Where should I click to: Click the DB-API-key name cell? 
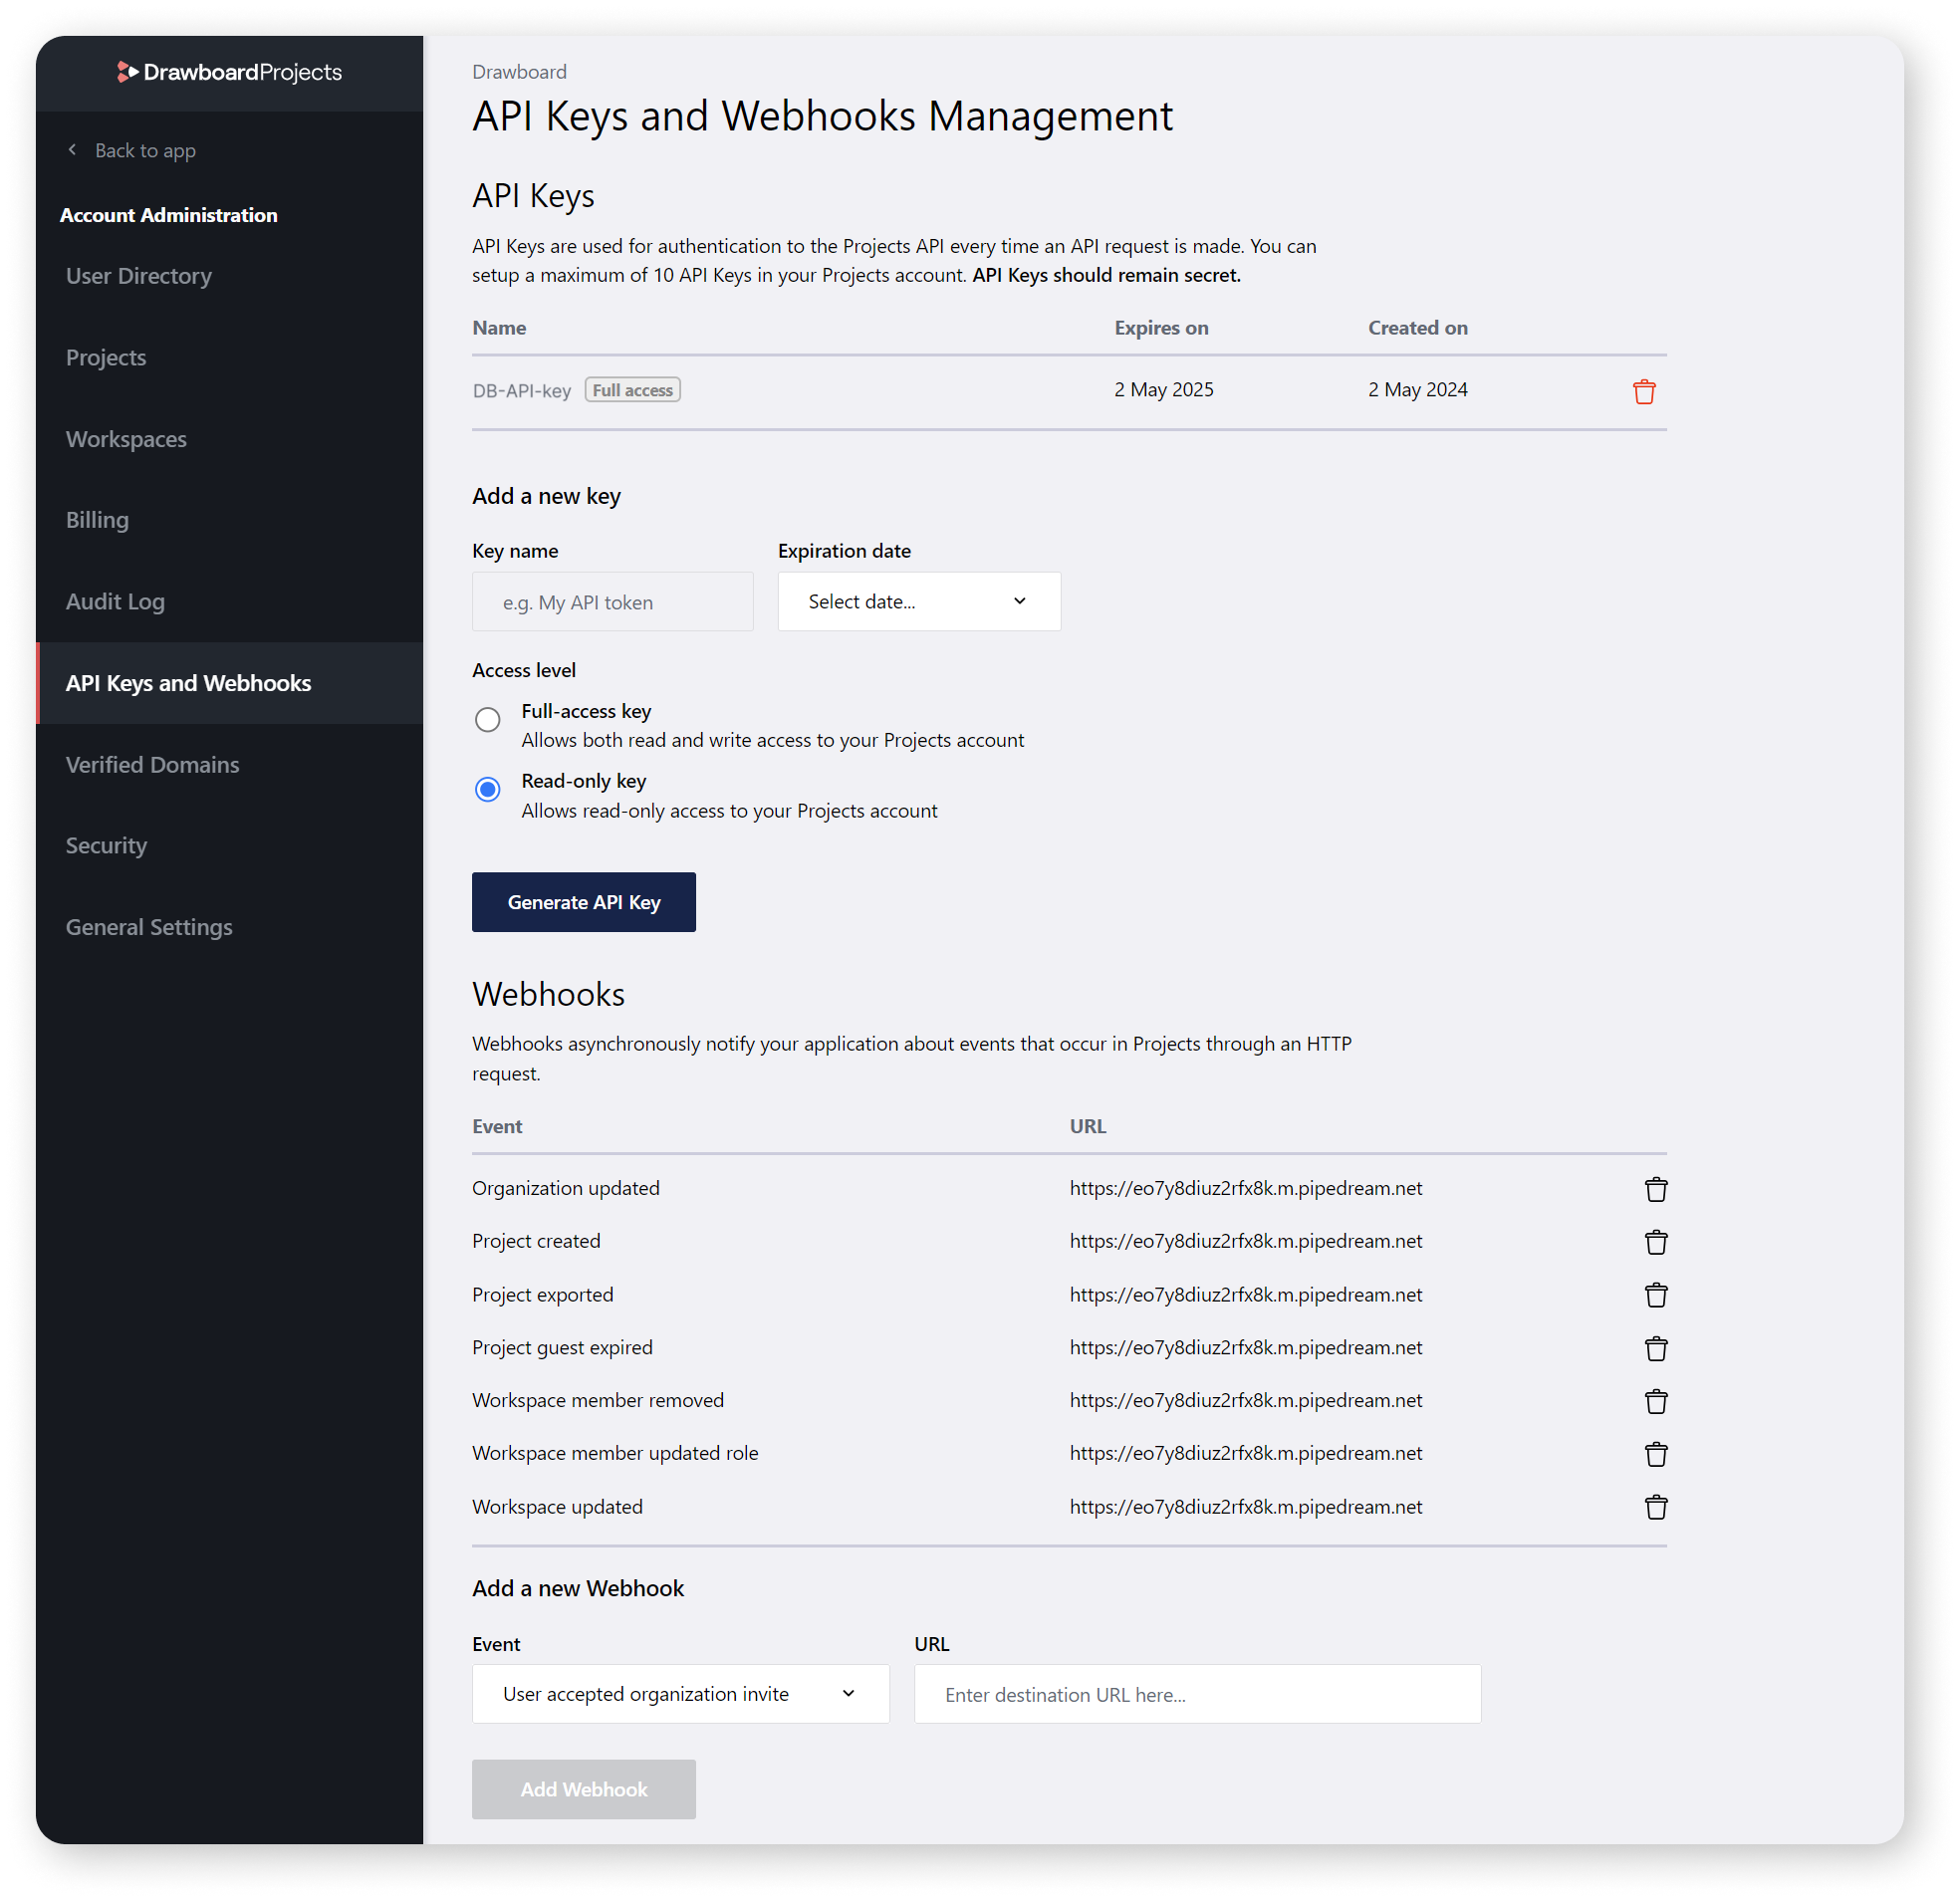coord(521,391)
